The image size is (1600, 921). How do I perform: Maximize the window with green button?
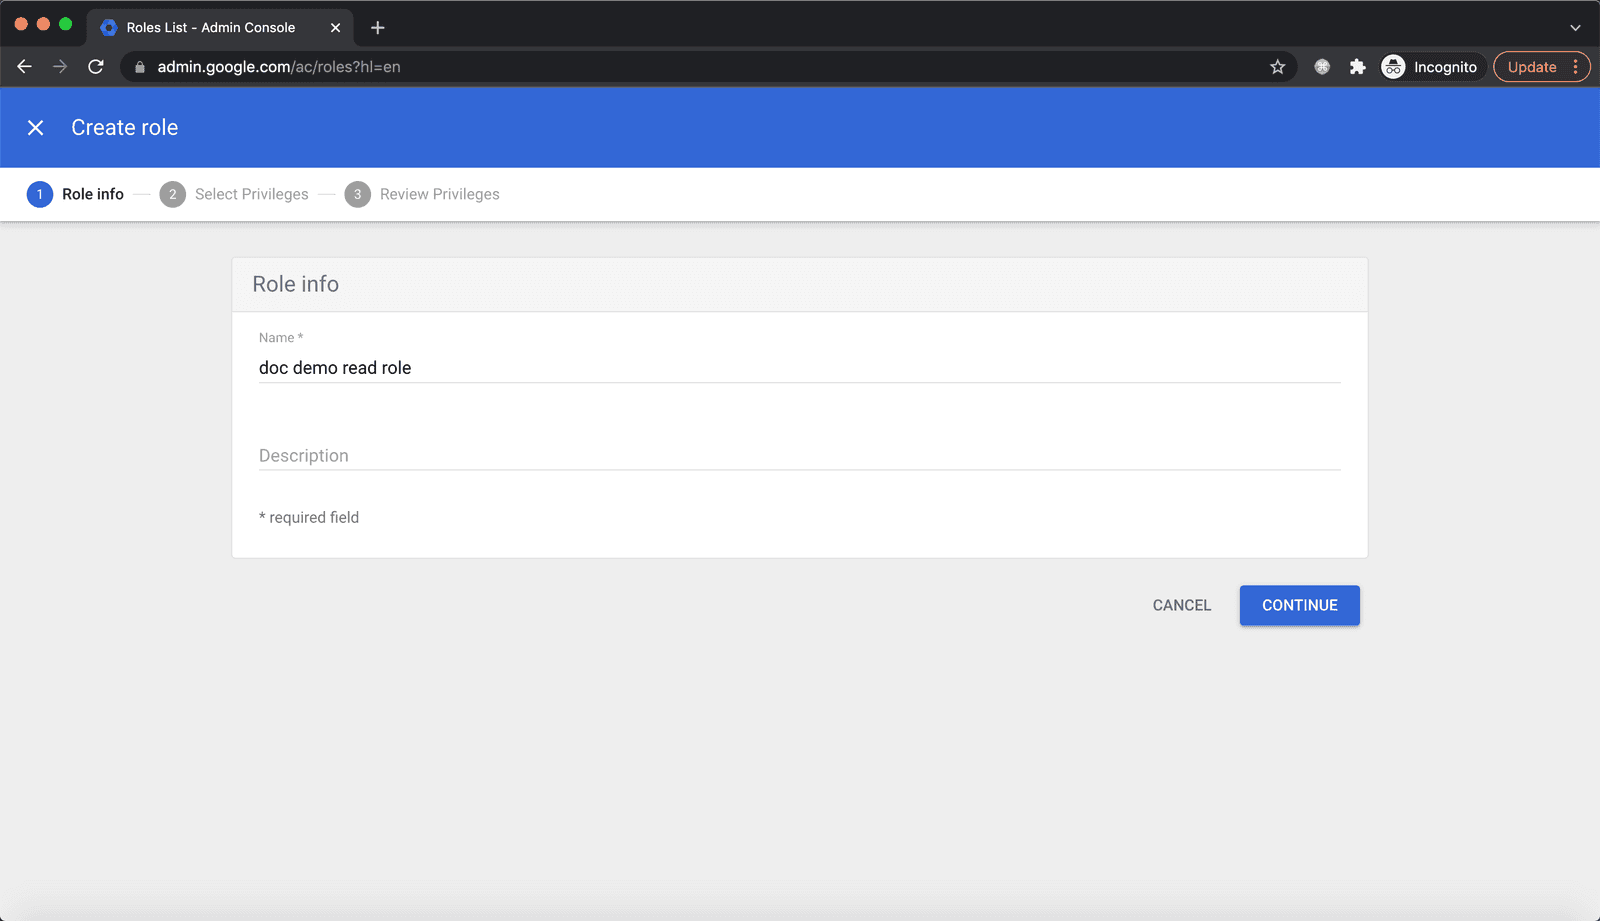(x=65, y=24)
